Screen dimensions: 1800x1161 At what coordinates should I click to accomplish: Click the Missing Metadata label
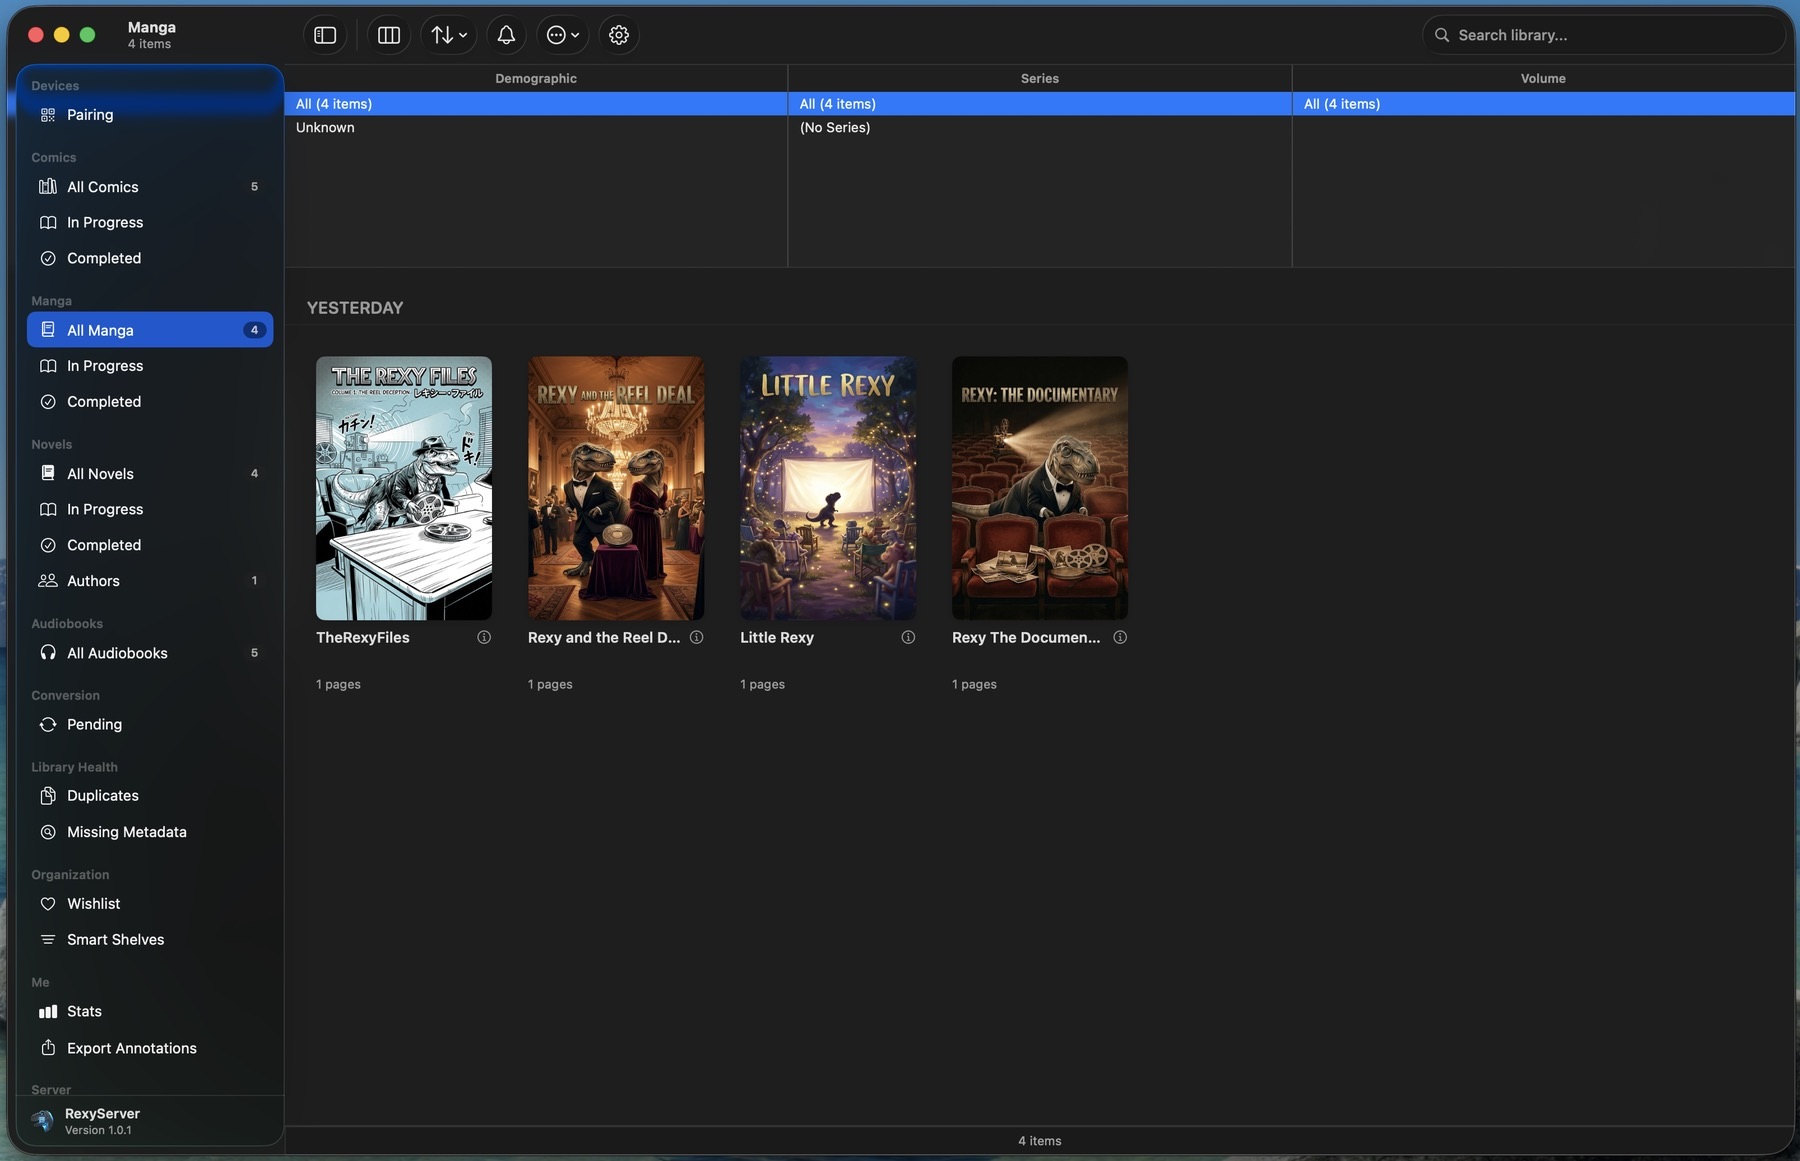point(127,832)
